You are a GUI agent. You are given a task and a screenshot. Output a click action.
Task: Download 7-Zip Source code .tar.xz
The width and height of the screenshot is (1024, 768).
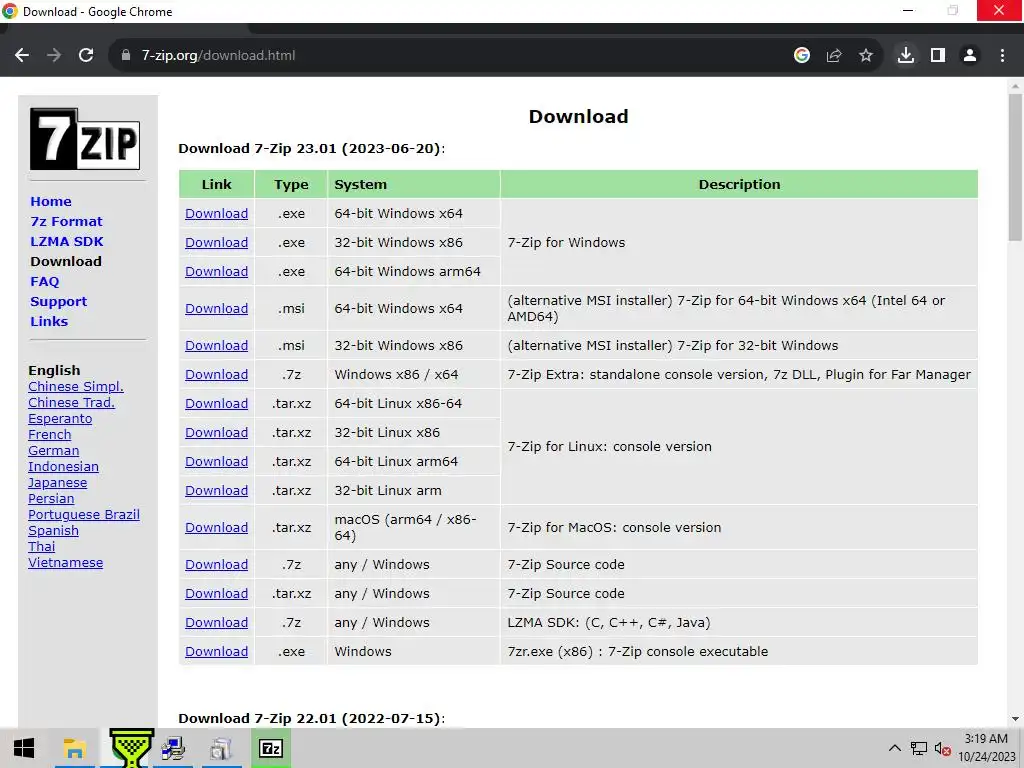tap(216, 594)
